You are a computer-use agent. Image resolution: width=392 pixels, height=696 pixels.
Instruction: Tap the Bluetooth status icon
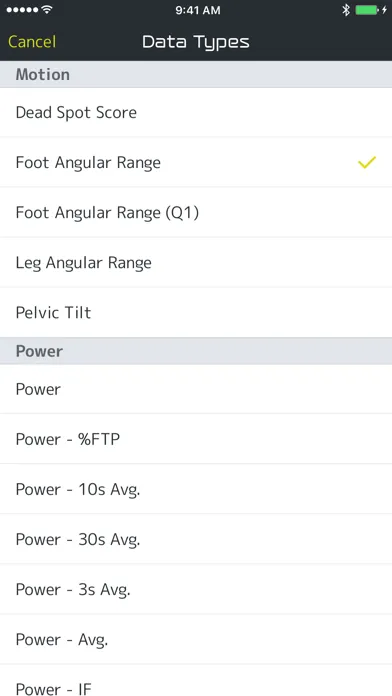pos(346,10)
